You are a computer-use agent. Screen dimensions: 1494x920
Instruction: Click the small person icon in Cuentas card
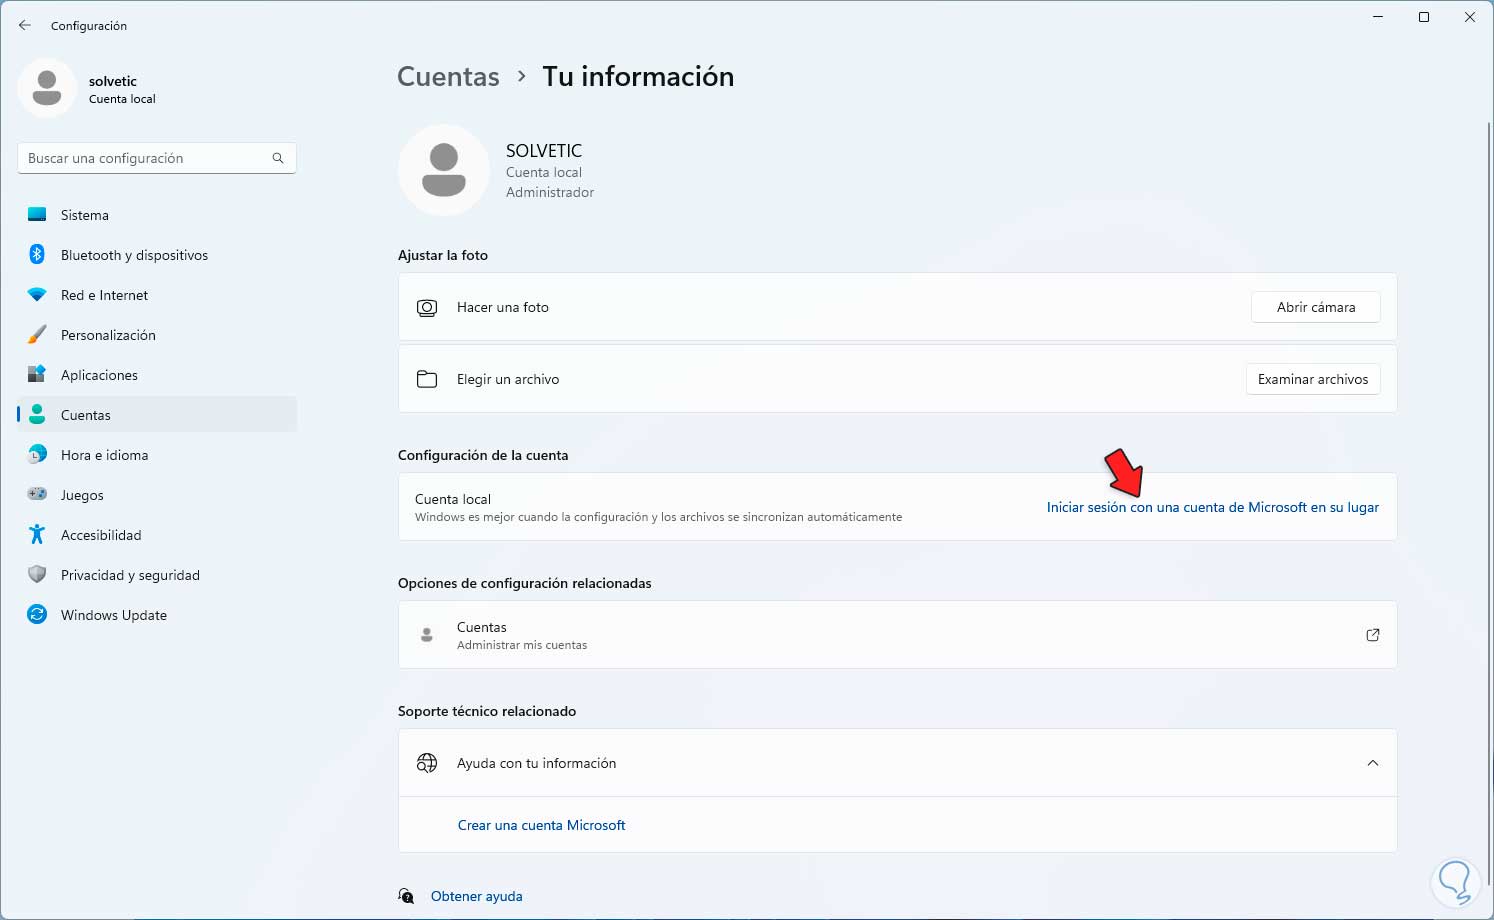coord(427,635)
